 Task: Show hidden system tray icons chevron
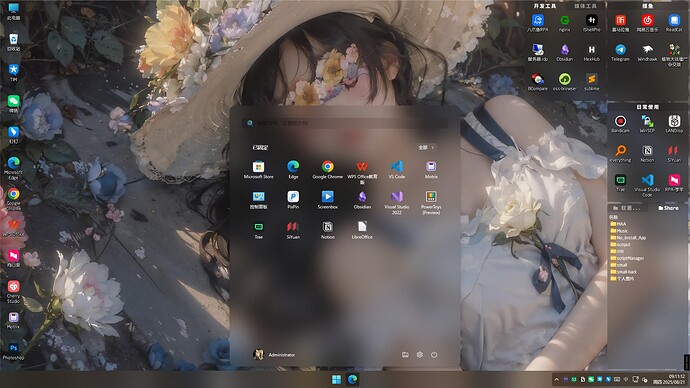(x=556, y=379)
